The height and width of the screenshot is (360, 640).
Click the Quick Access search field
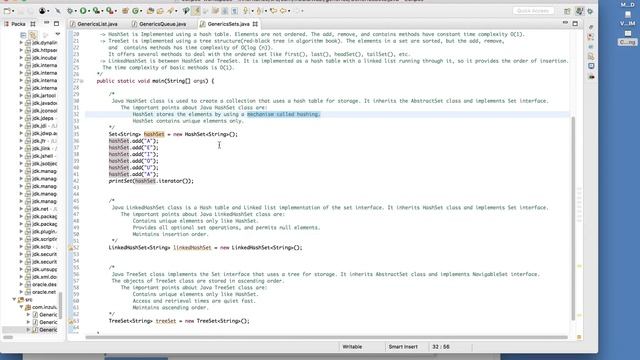(533, 11)
